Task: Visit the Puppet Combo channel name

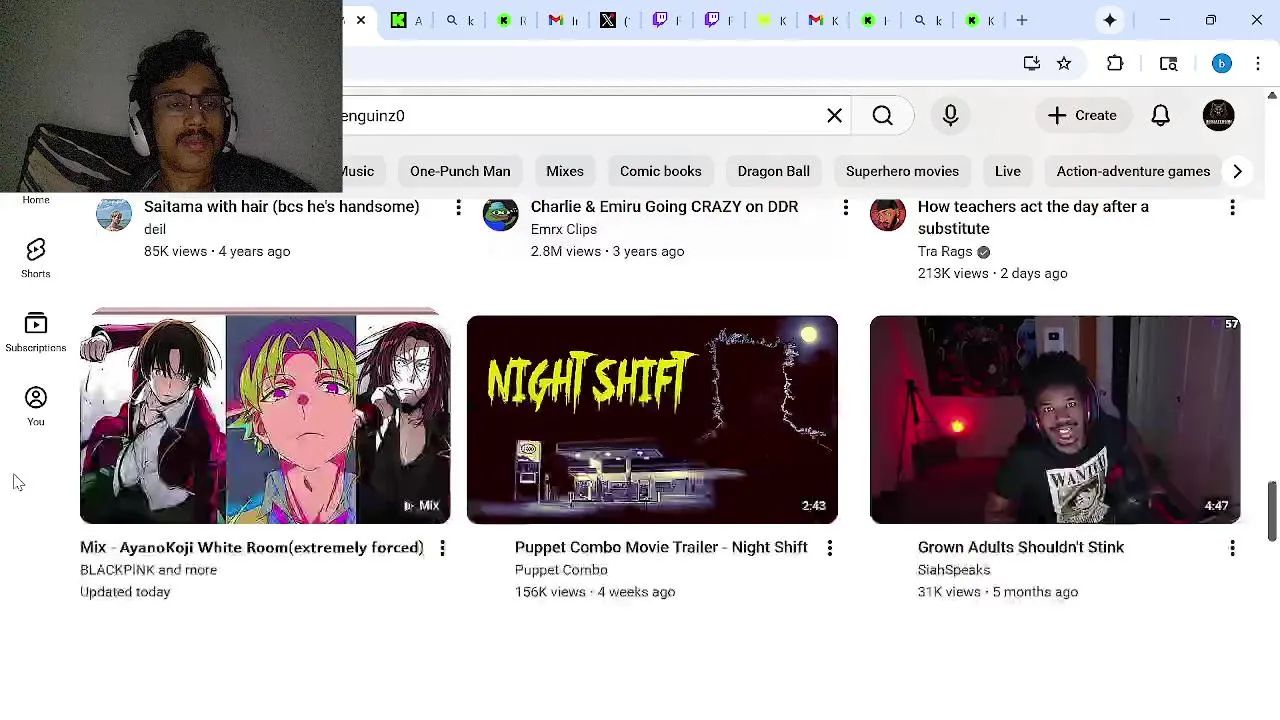Action: pyautogui.click(x=561, y=570)
